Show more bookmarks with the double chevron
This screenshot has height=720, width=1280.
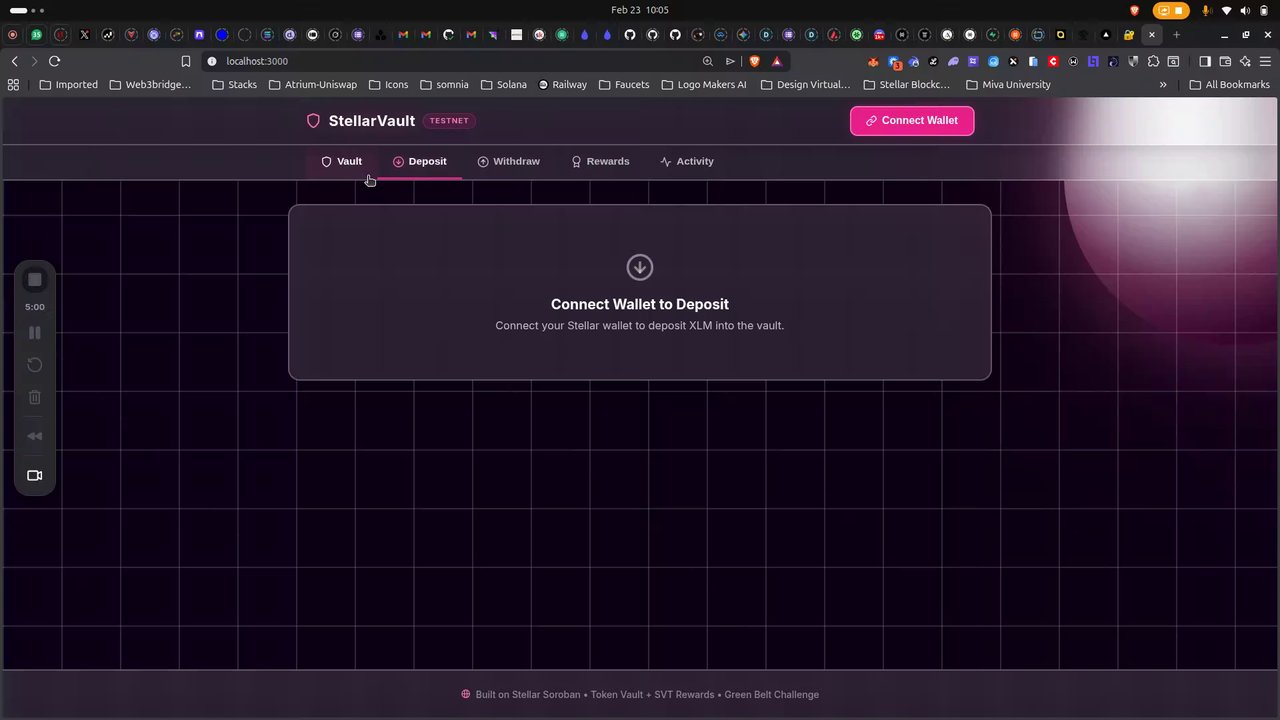pyautogui.click(x=1163, y=85)
